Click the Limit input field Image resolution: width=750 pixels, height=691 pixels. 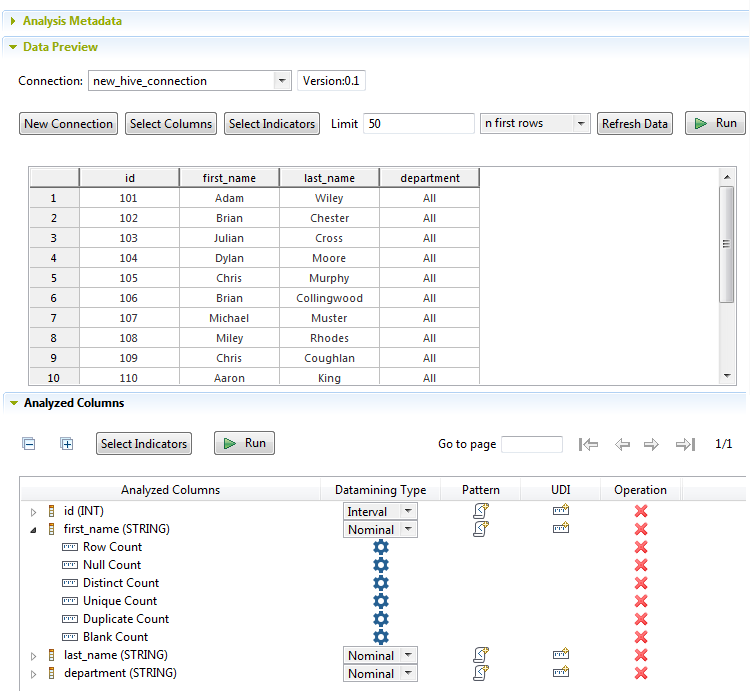pos(418,124)
